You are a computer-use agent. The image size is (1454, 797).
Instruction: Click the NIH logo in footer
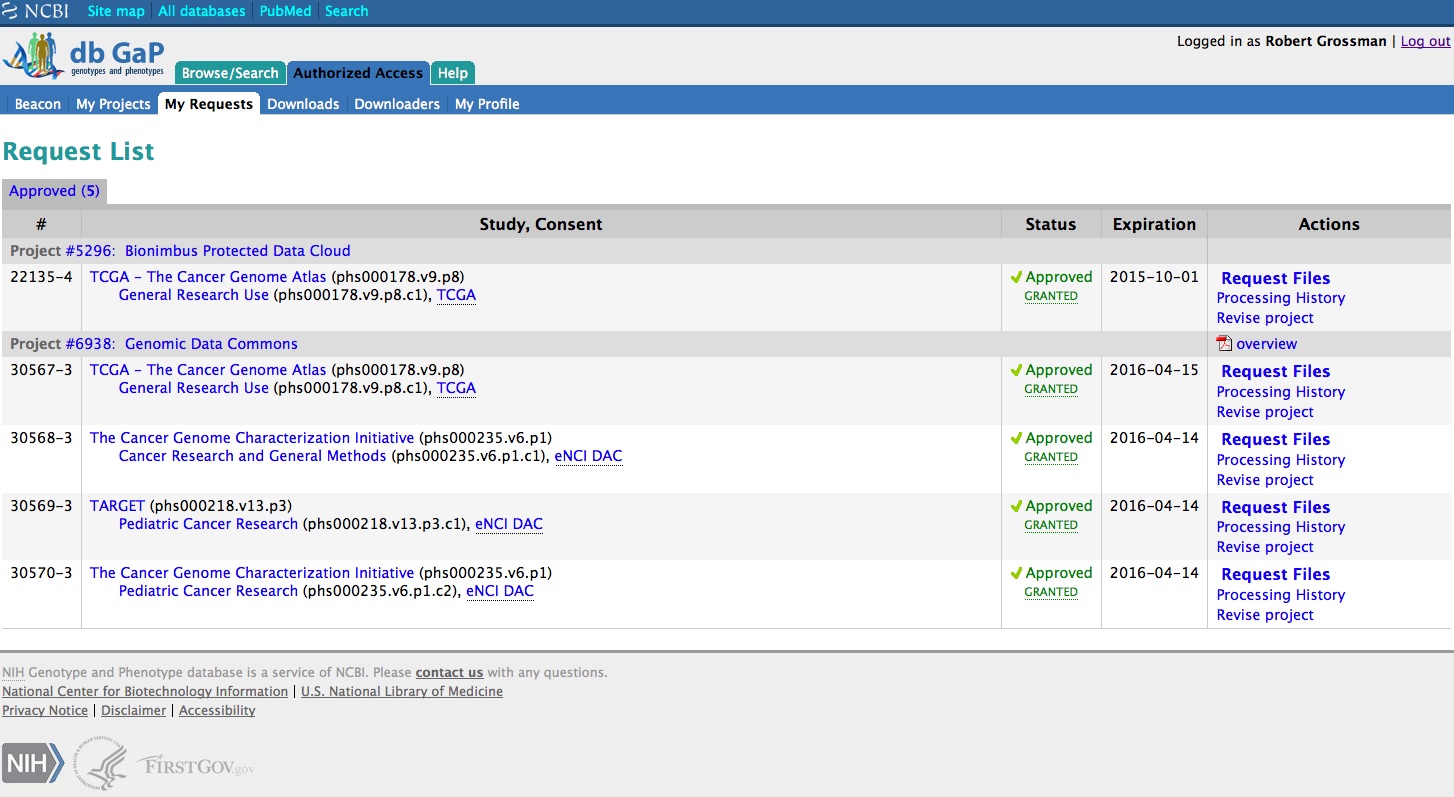pyautogui.click(x=33, y=766)
